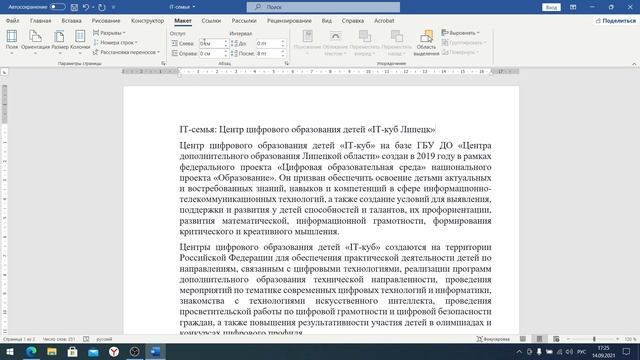Click the page count indicator in status bar
This screenshot has height=360, width=640.
tap(19, 339)
